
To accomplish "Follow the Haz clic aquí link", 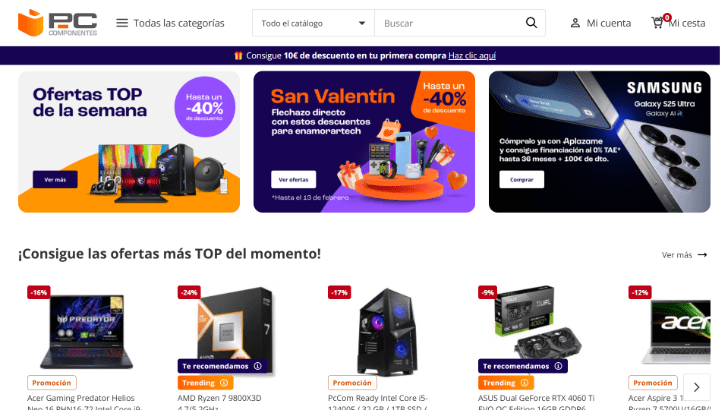I will (x=472, y=56).
